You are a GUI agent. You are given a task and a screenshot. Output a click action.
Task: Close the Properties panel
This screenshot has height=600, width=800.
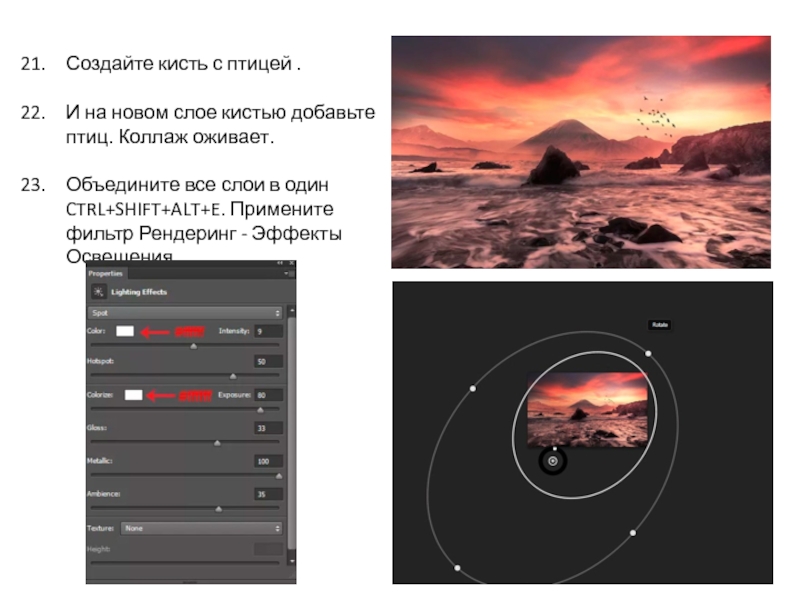point(291,263)
